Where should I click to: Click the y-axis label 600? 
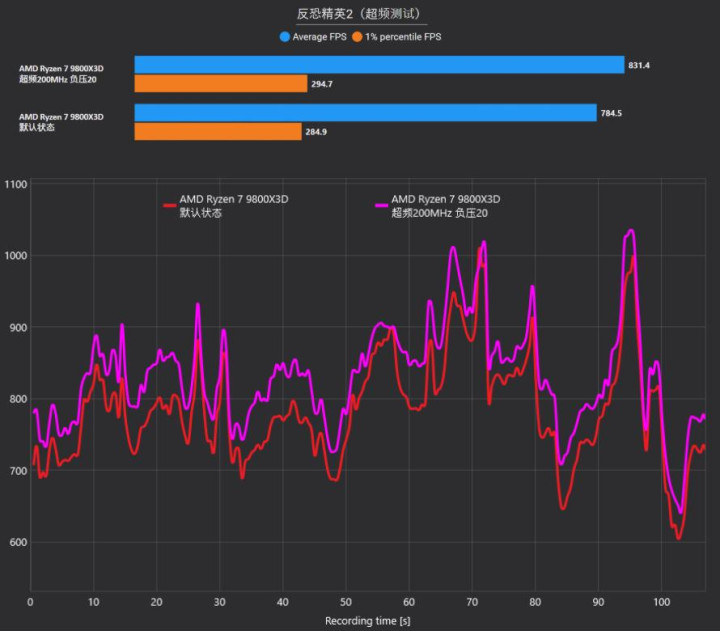coord(18,542)
